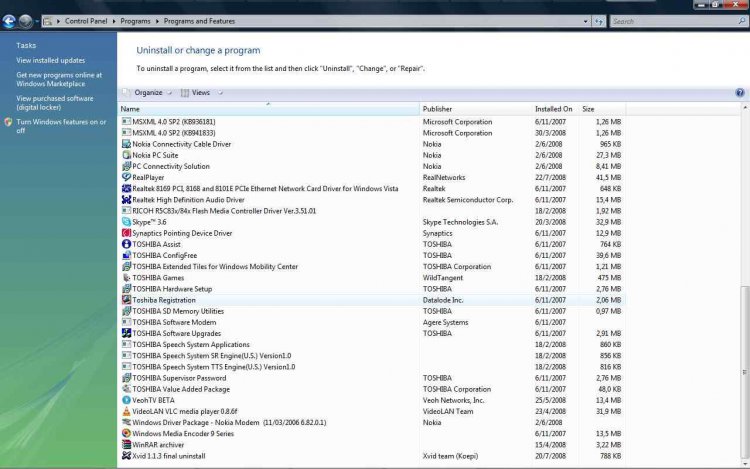This screenshot has height=469, width=750.
Task: Click the Windows Media Encoder 9 icon
Action: tap(126, 434)
